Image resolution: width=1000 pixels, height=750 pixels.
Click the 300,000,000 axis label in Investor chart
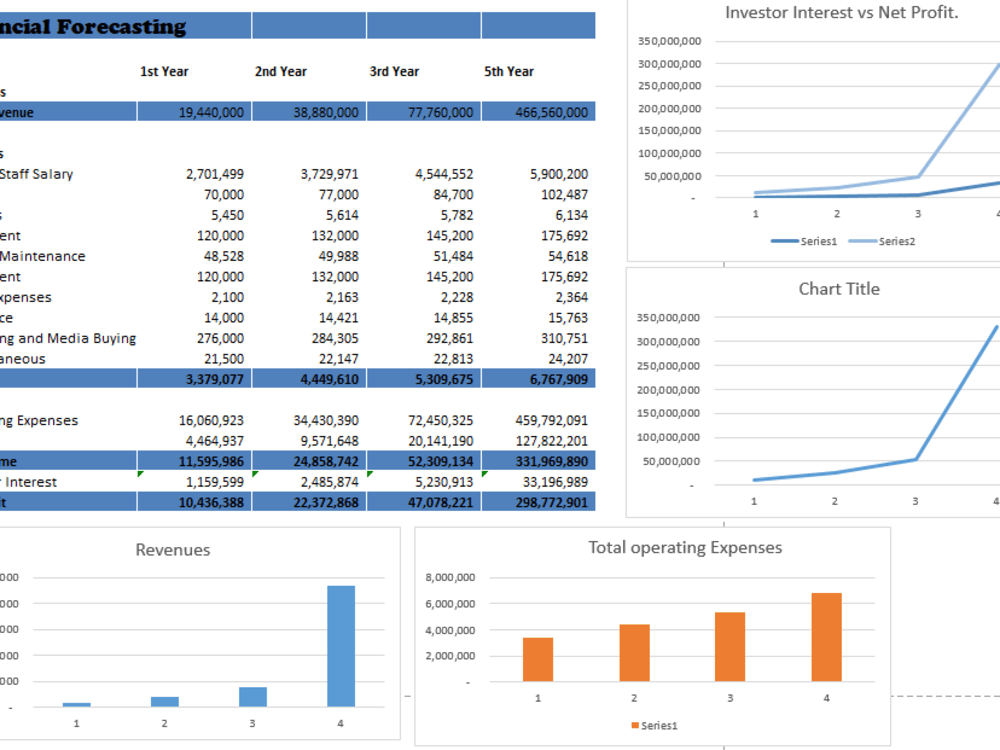[670, 64]
